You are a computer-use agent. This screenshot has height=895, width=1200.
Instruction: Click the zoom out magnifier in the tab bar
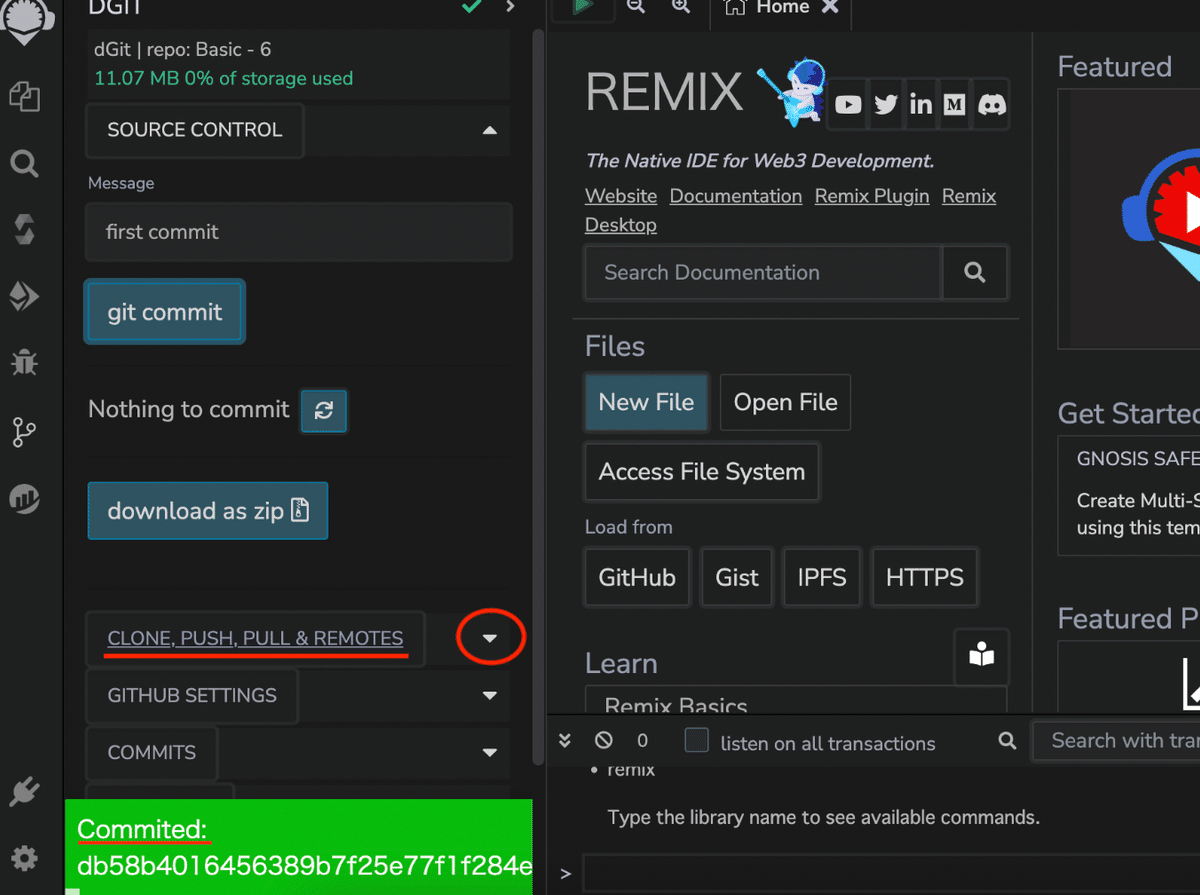[x=636, y=6]
